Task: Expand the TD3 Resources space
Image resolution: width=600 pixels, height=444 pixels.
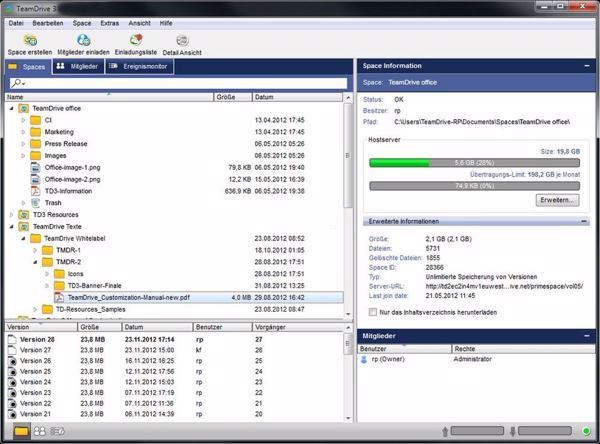Action: pyautogui.click(x=11, y=215)
